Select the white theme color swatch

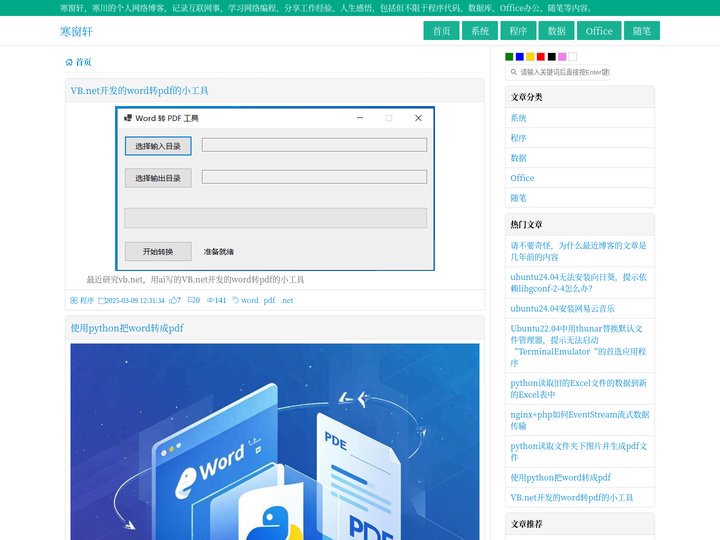573,56
